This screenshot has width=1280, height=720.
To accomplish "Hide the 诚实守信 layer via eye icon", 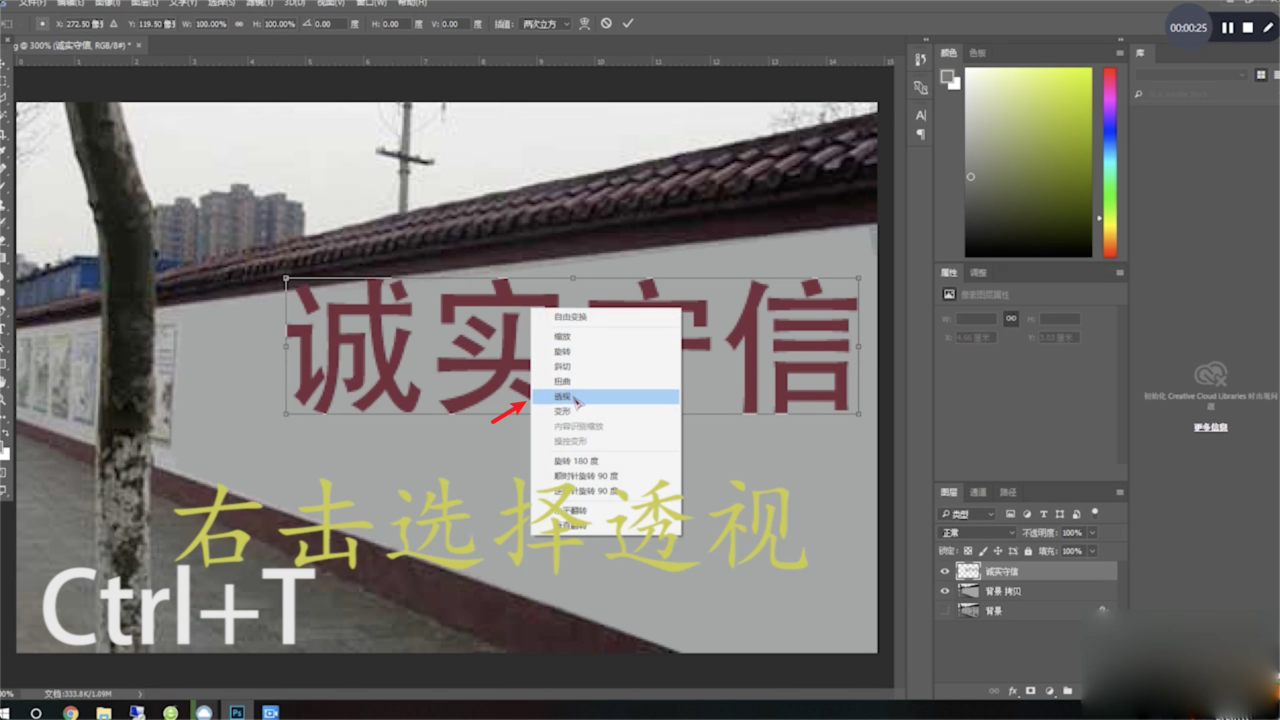I will [945, 571].
